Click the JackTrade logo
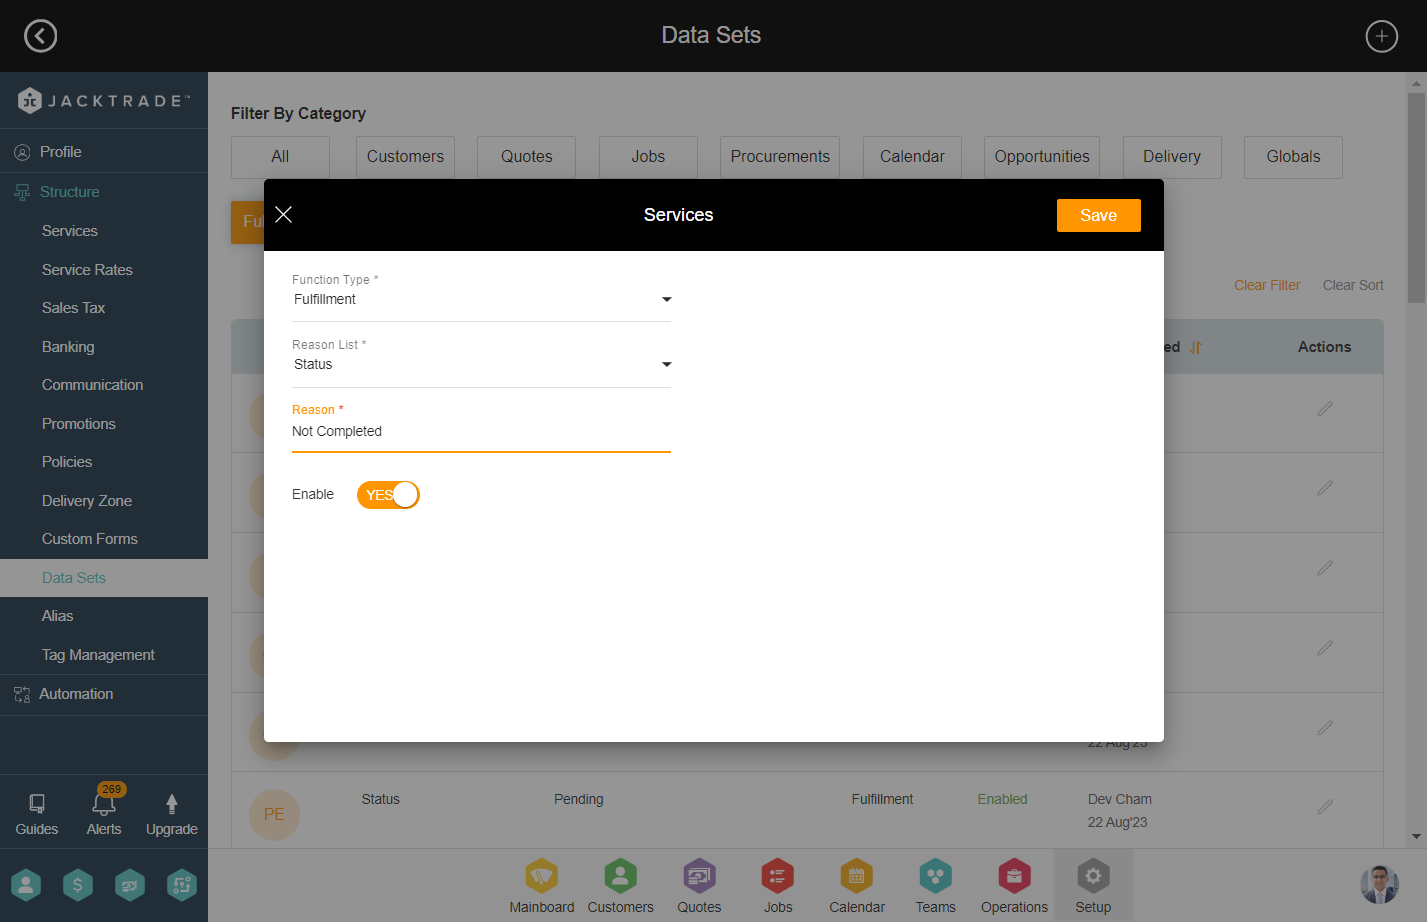This screenshot has height=922, width=1427. click(104, 100)
